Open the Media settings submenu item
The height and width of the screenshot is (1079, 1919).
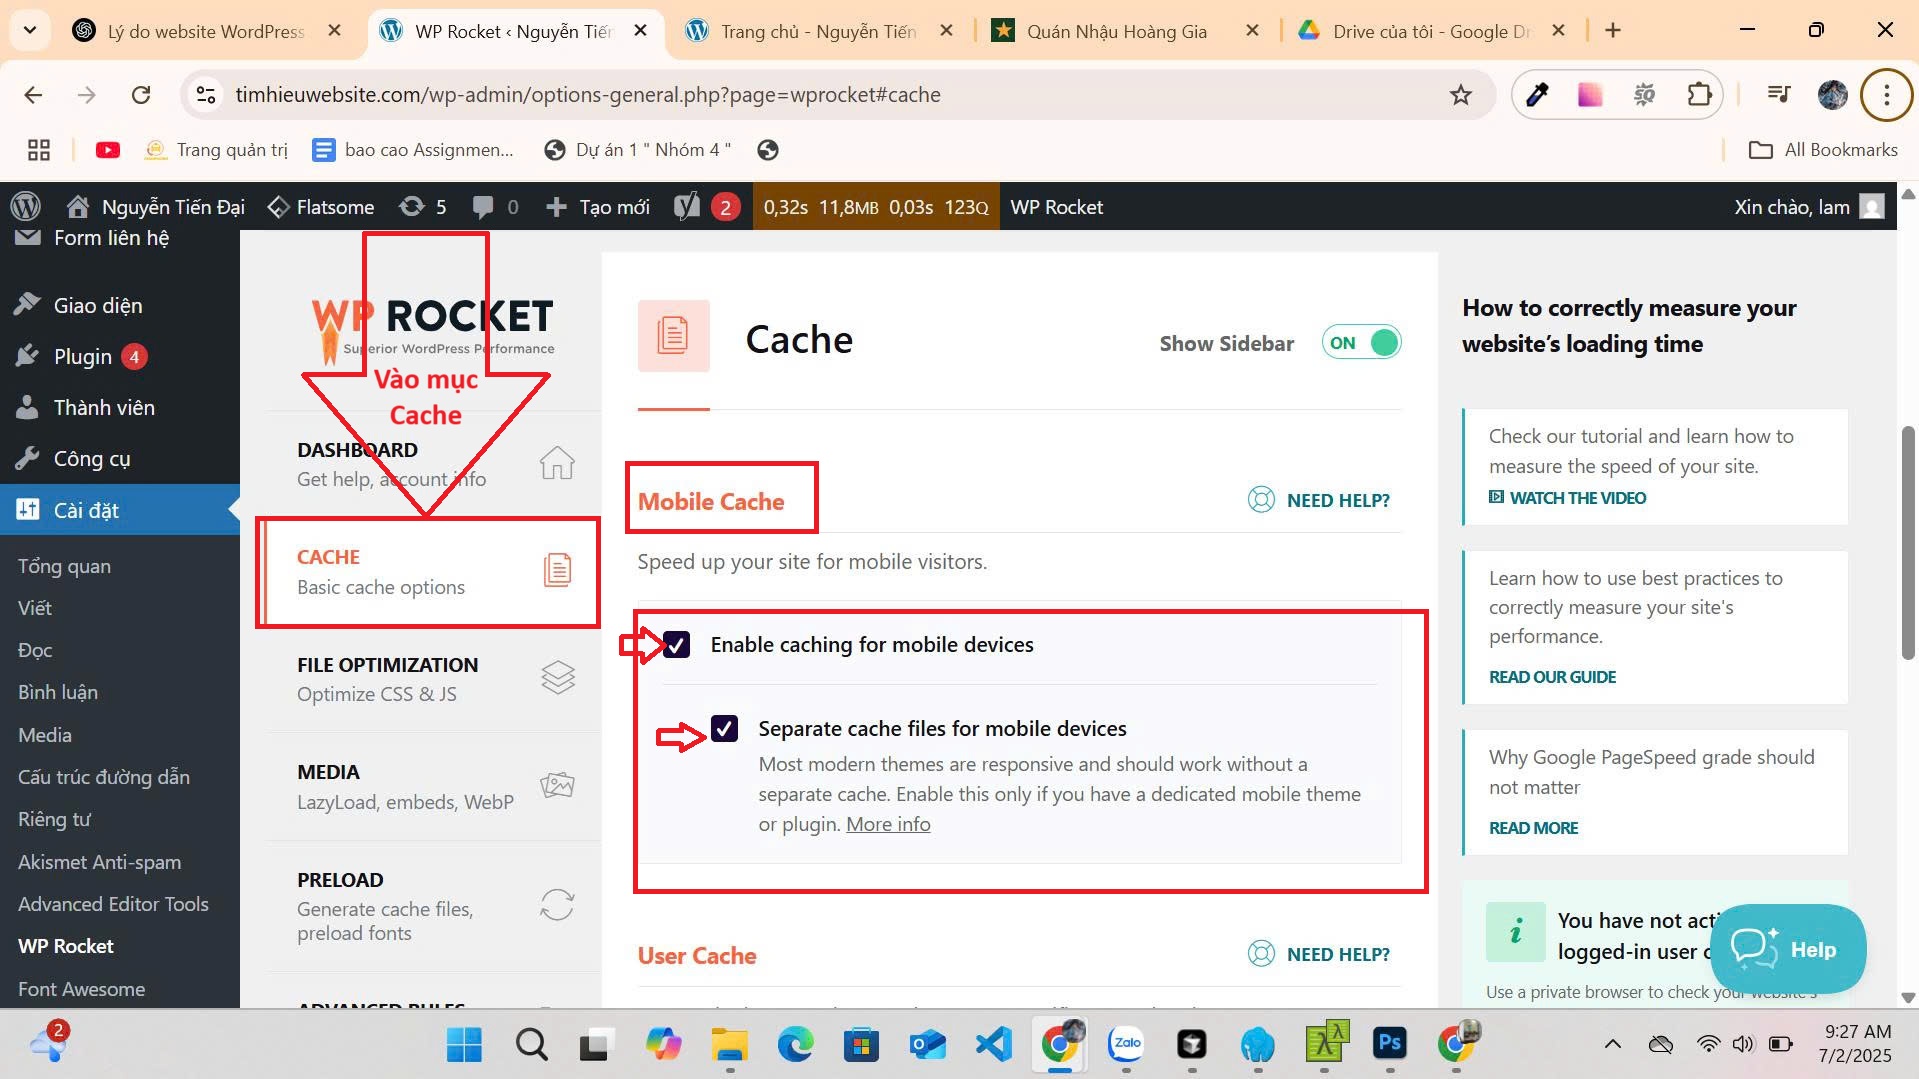(45, 735)
